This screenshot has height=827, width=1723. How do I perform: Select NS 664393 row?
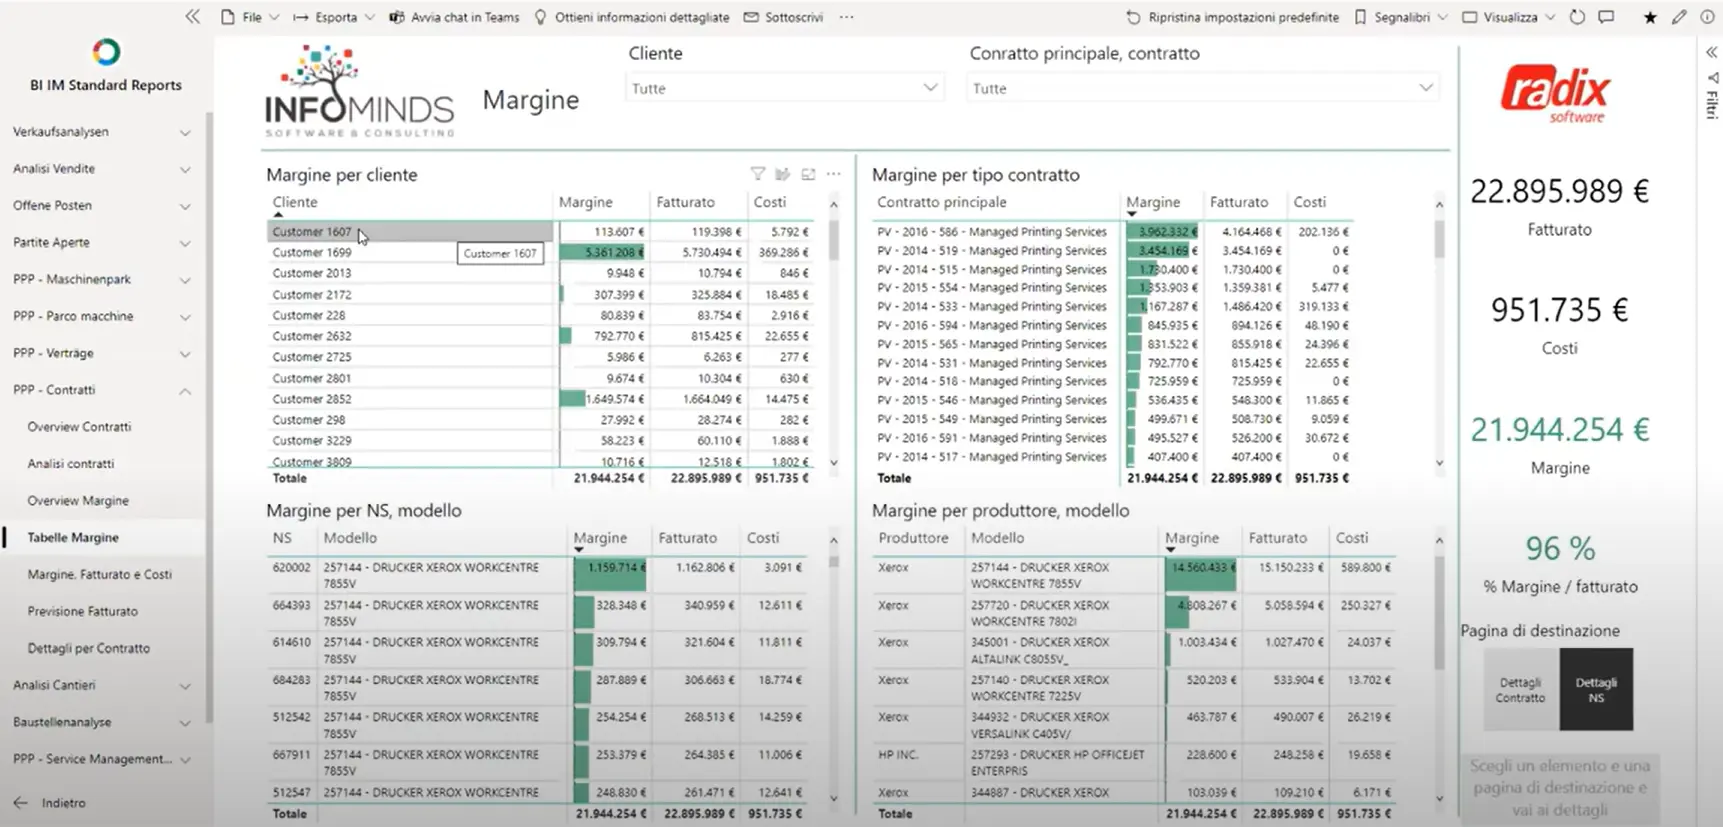pyautogui.click(x=537, y=613)
